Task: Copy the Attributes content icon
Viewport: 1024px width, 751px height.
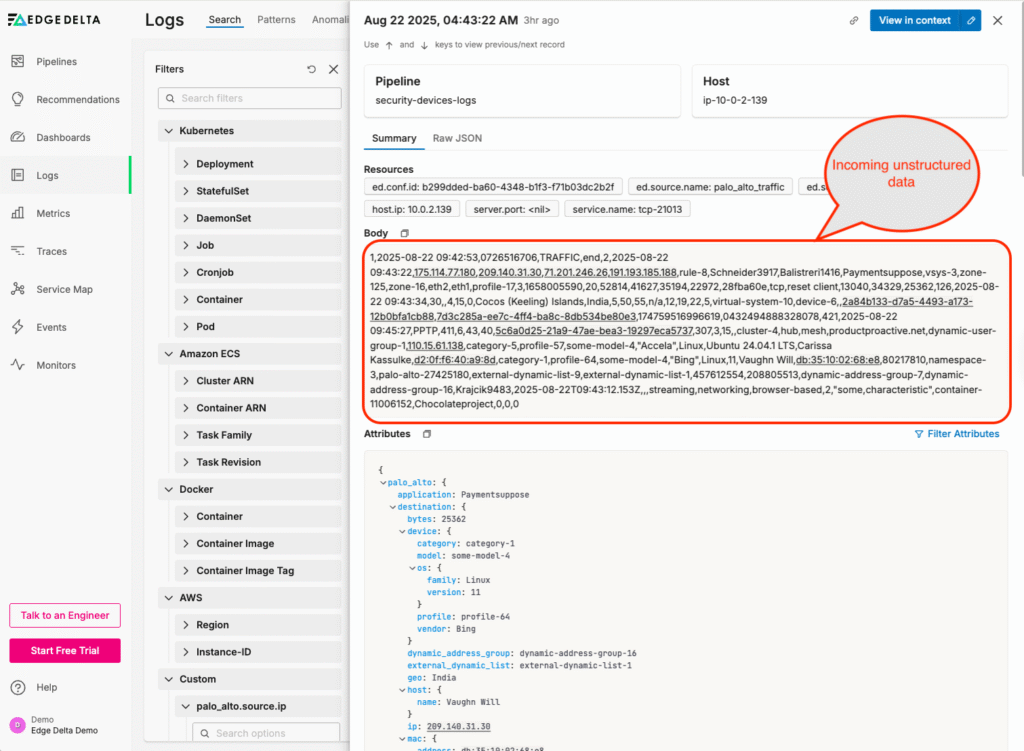Action: 427,434
